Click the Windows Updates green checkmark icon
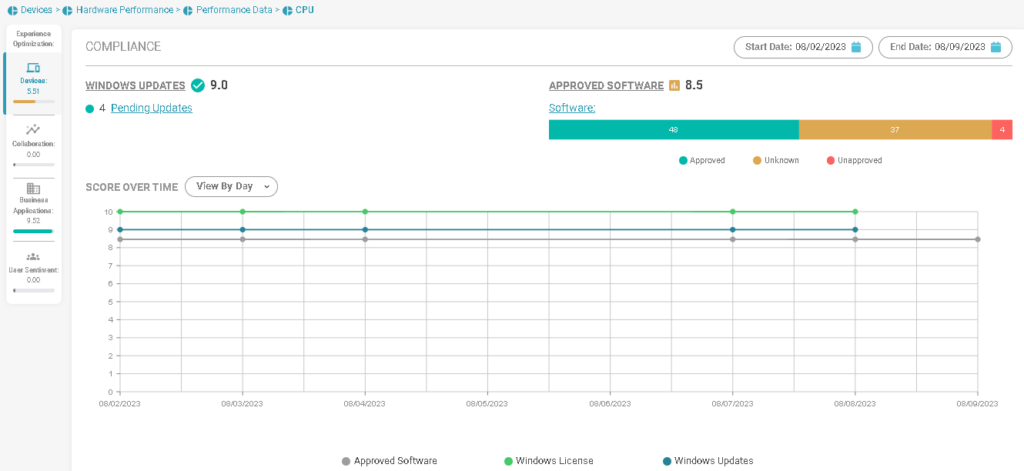1024x471 pixels. pos(197,85)
